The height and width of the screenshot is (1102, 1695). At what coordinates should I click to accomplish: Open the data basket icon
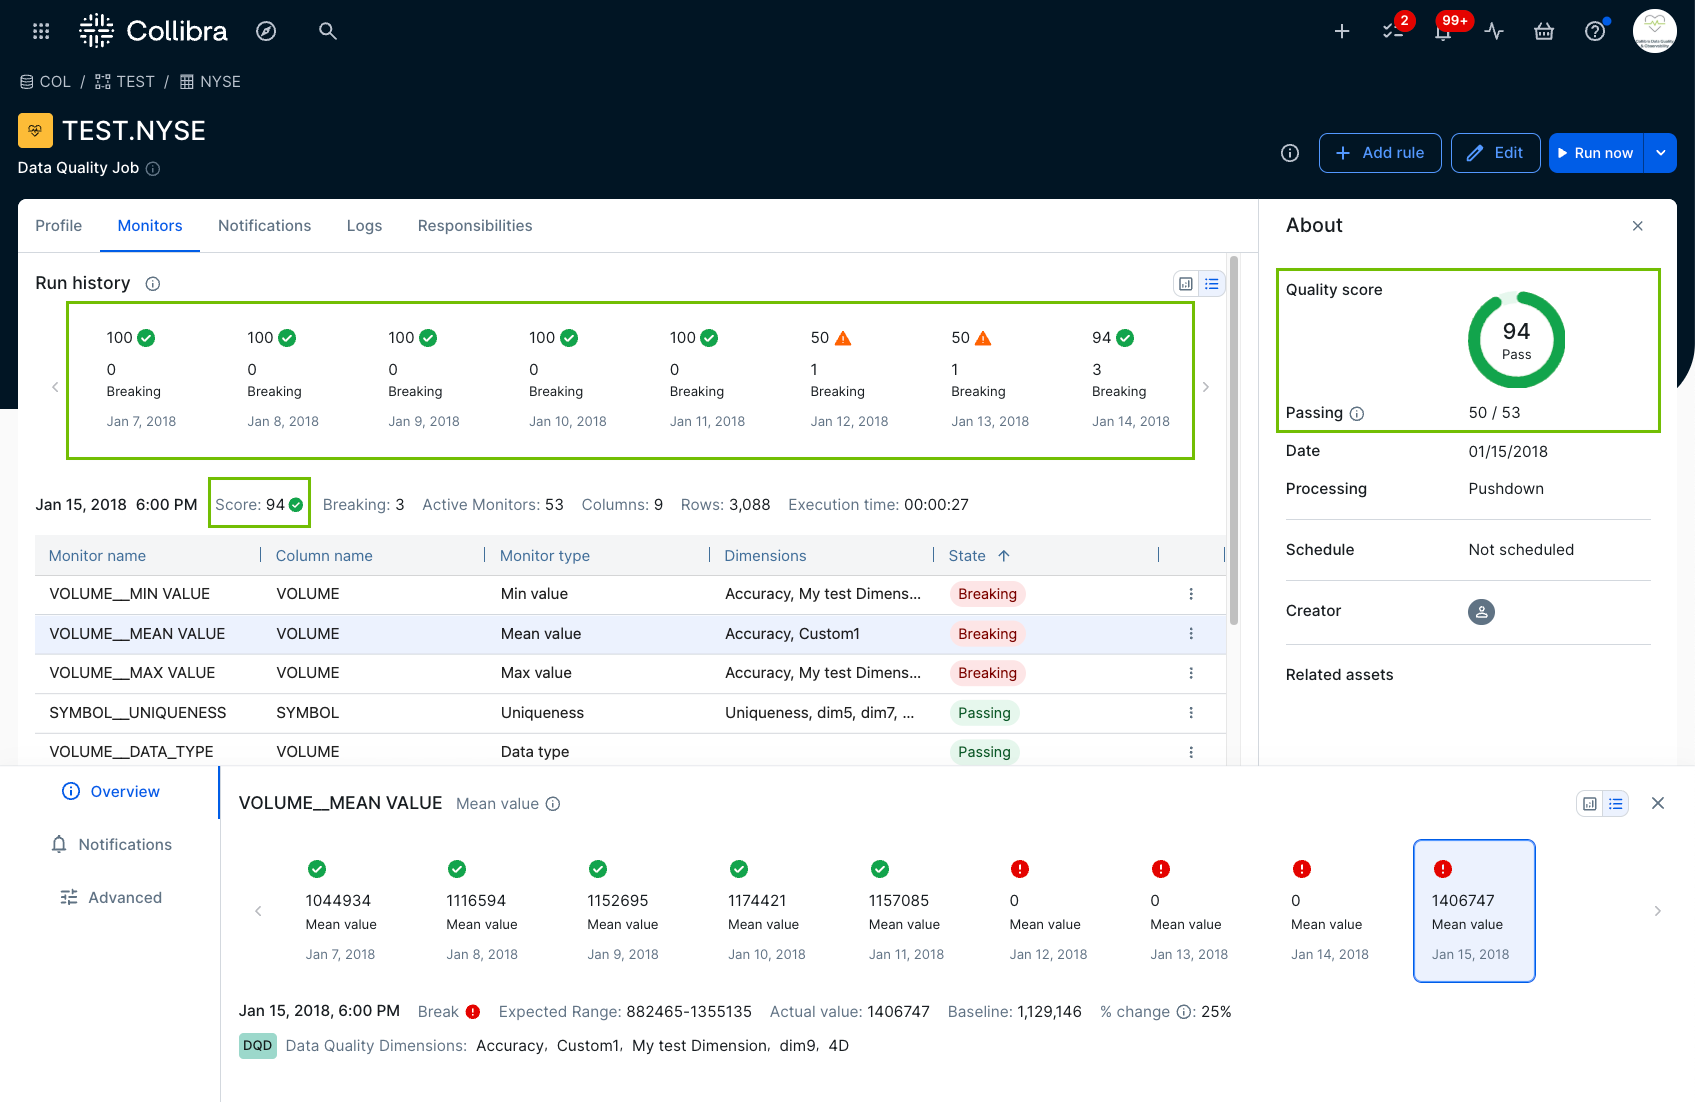pyautogui.click(x=1544, y=31)
